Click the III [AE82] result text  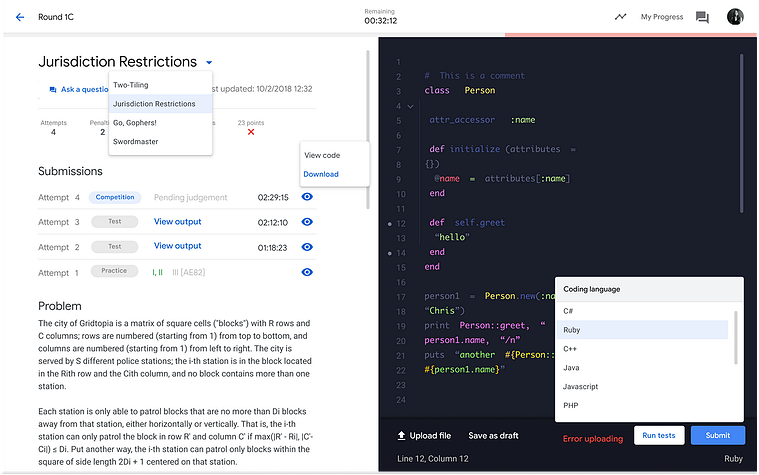[188, 273]
